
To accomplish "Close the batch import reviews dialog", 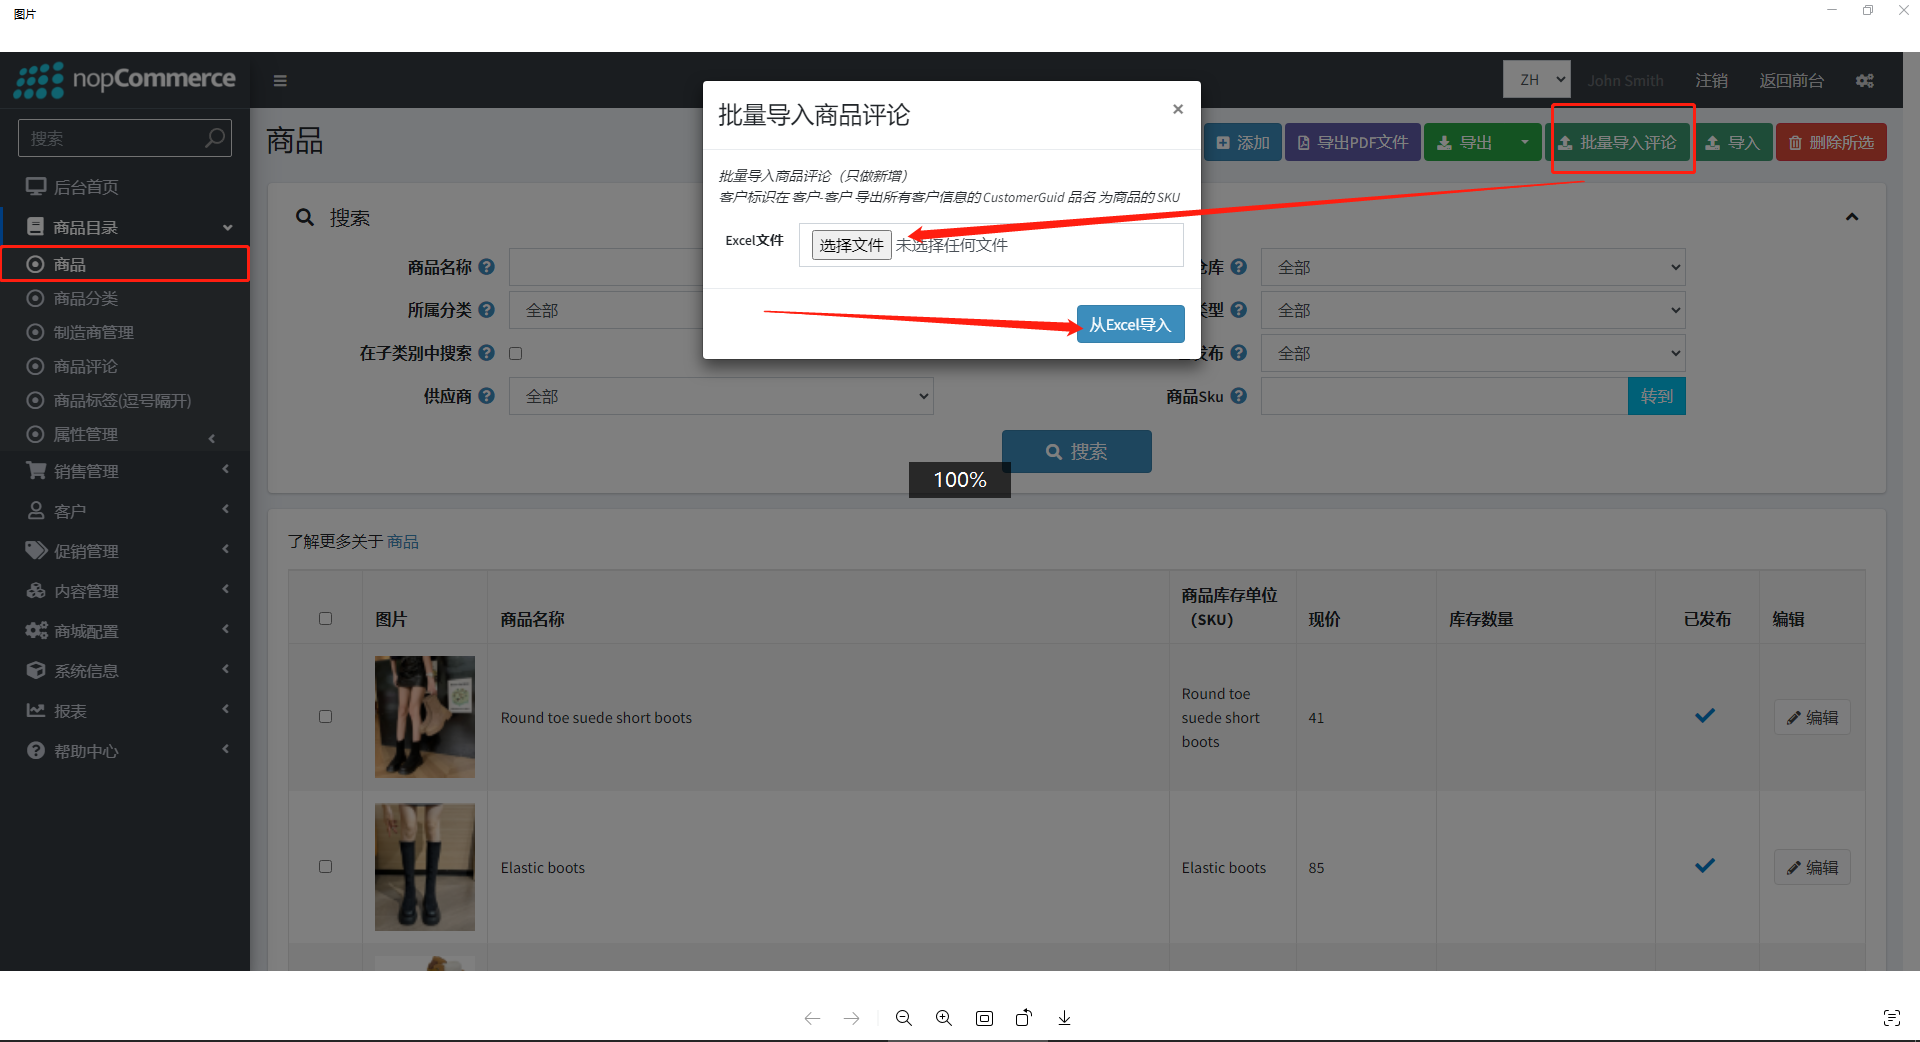I will (1177, 109).
